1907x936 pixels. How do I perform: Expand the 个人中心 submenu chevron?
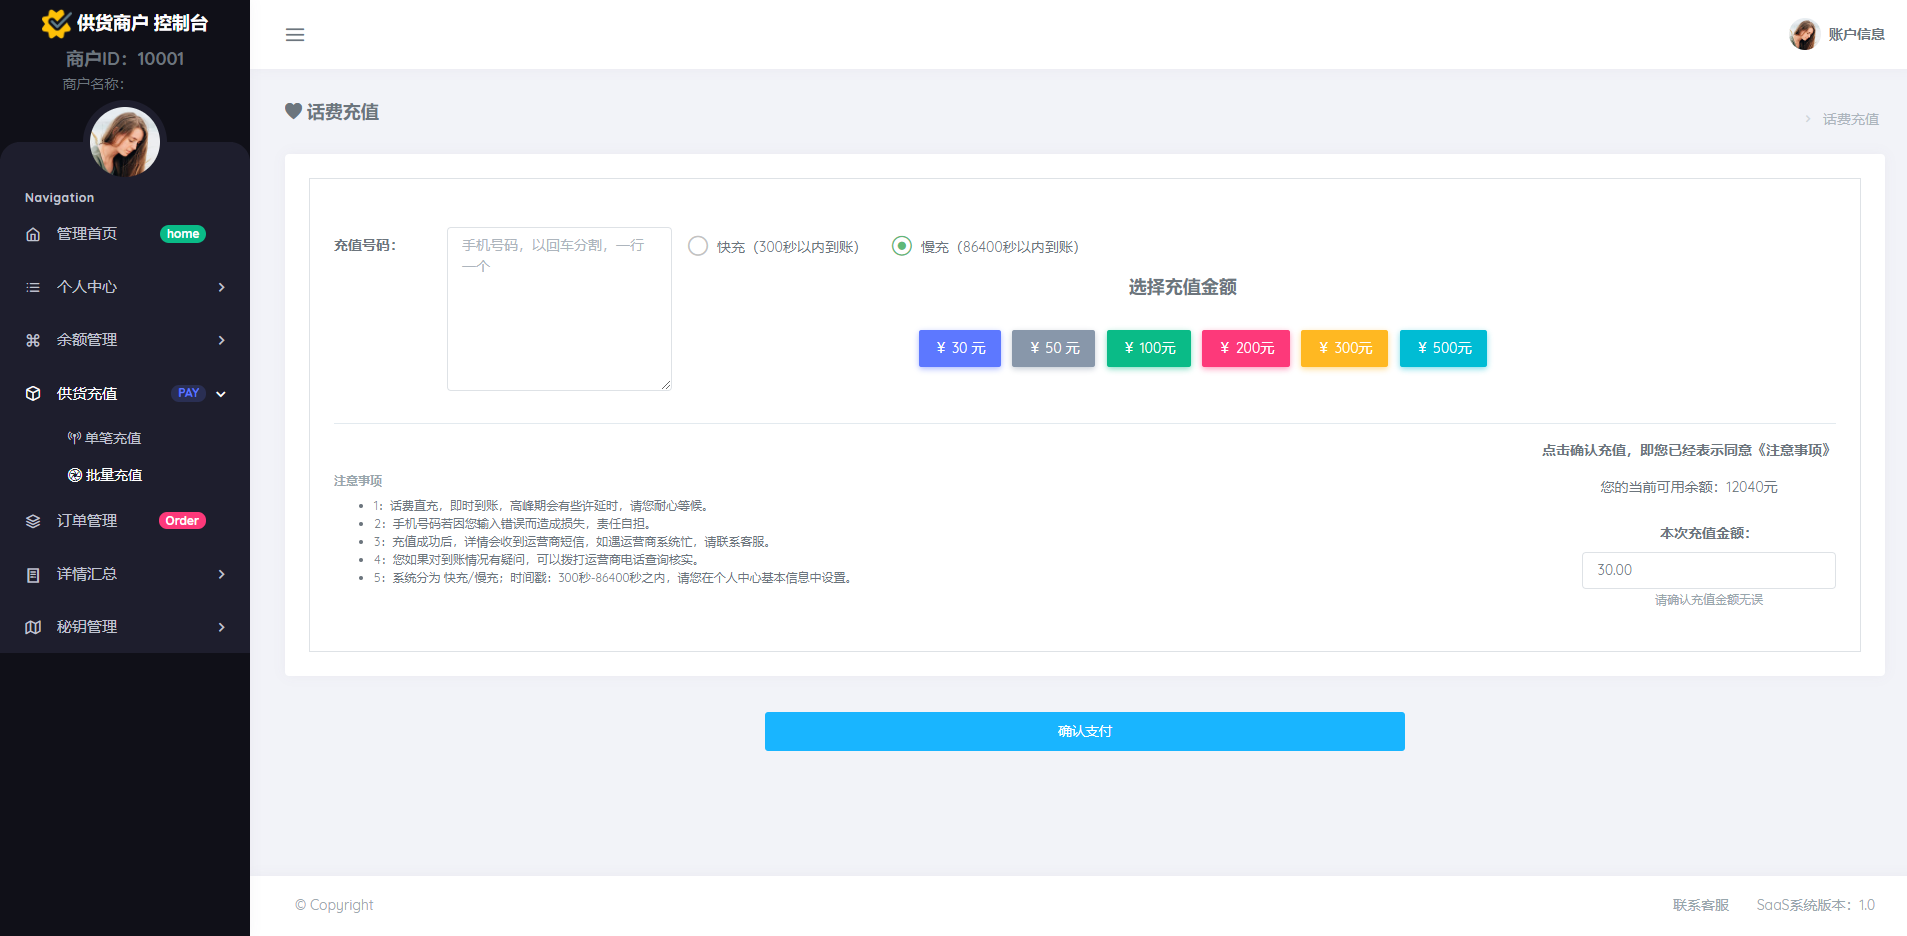[221, 287]
